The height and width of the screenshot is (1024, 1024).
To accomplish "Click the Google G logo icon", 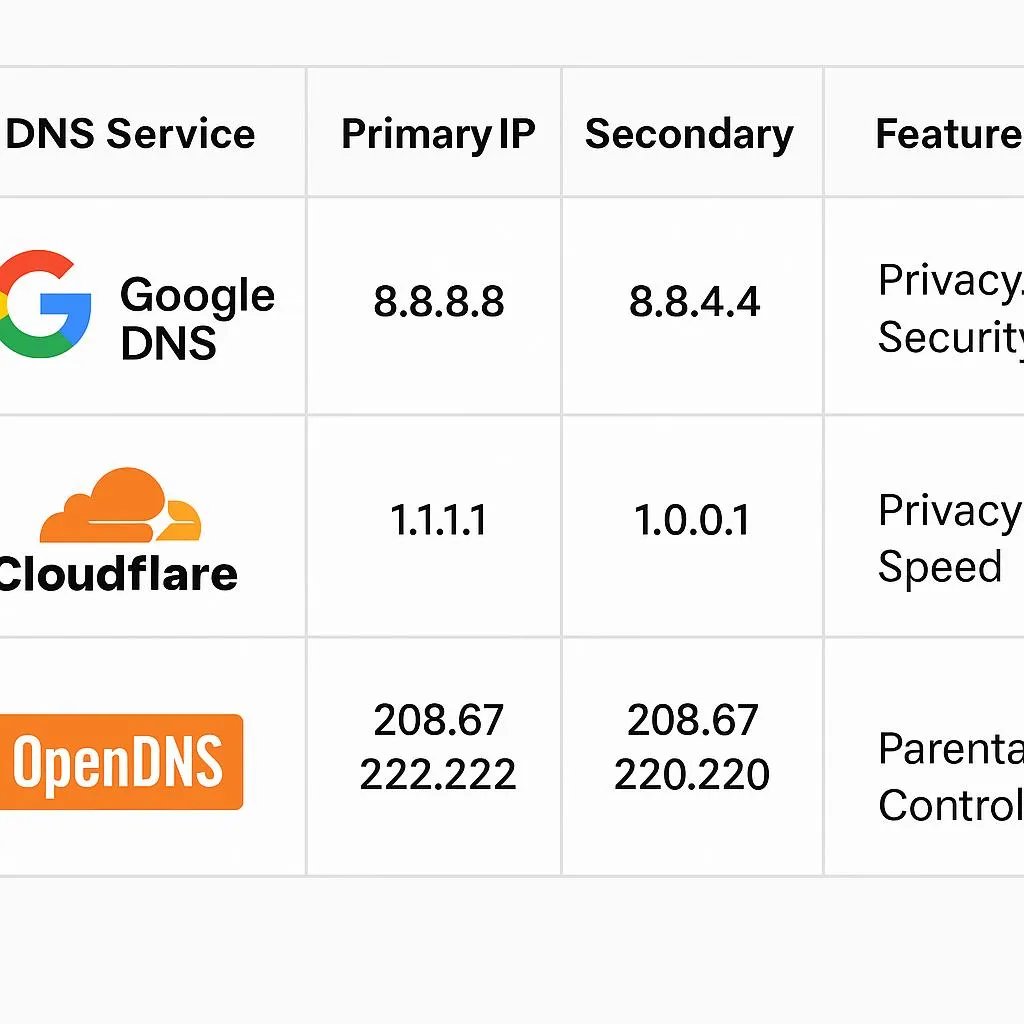I will (42, 305).
